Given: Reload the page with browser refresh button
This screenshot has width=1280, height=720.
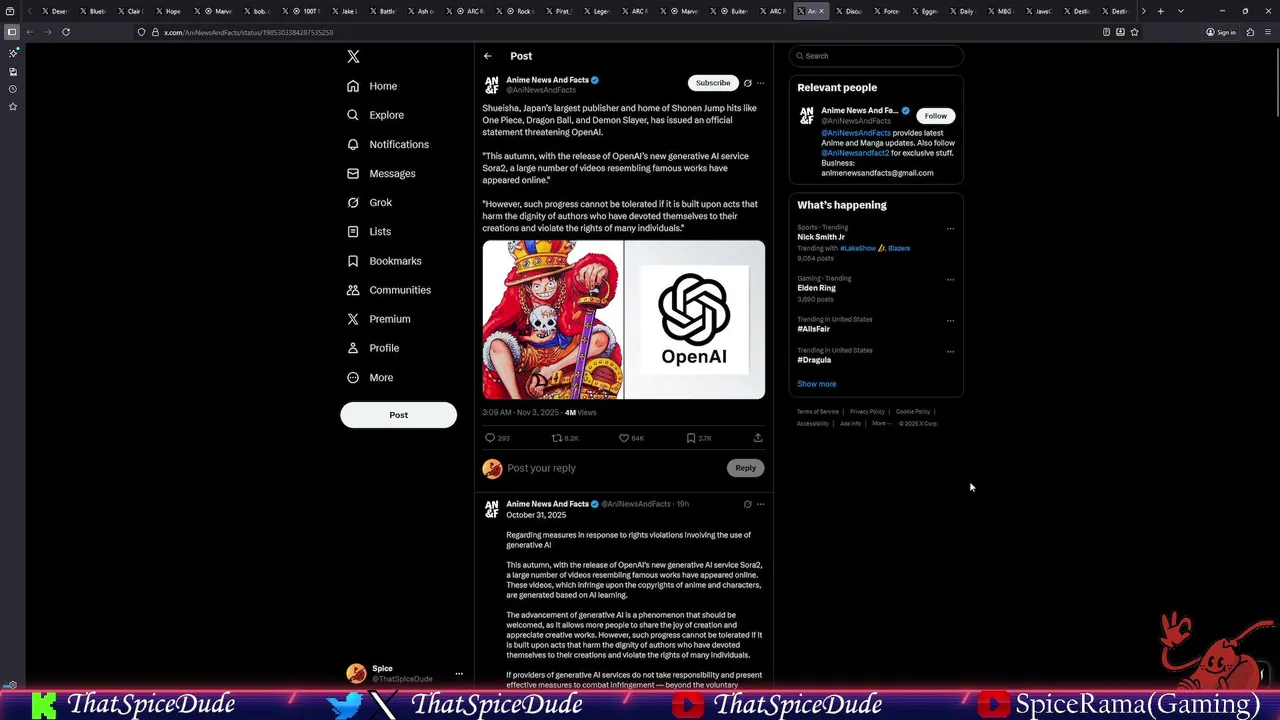Looking at the screenshot, I should 66,32.
